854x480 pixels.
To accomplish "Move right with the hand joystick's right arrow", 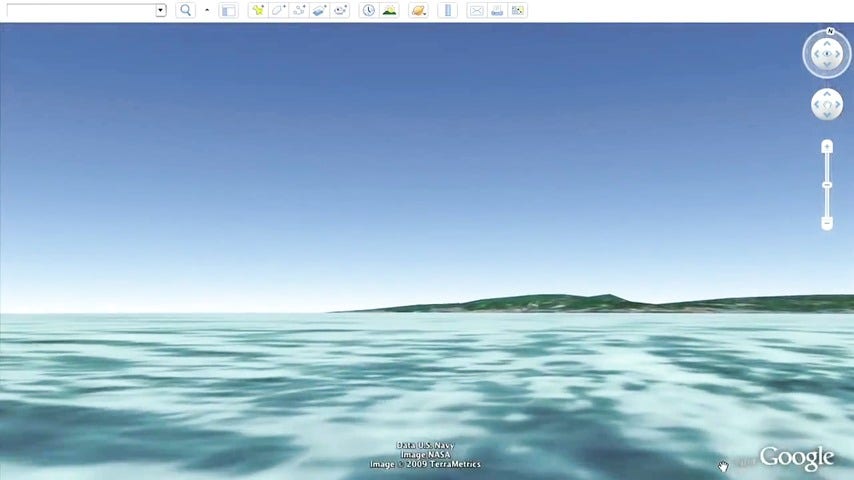I will tap(838, 105).
